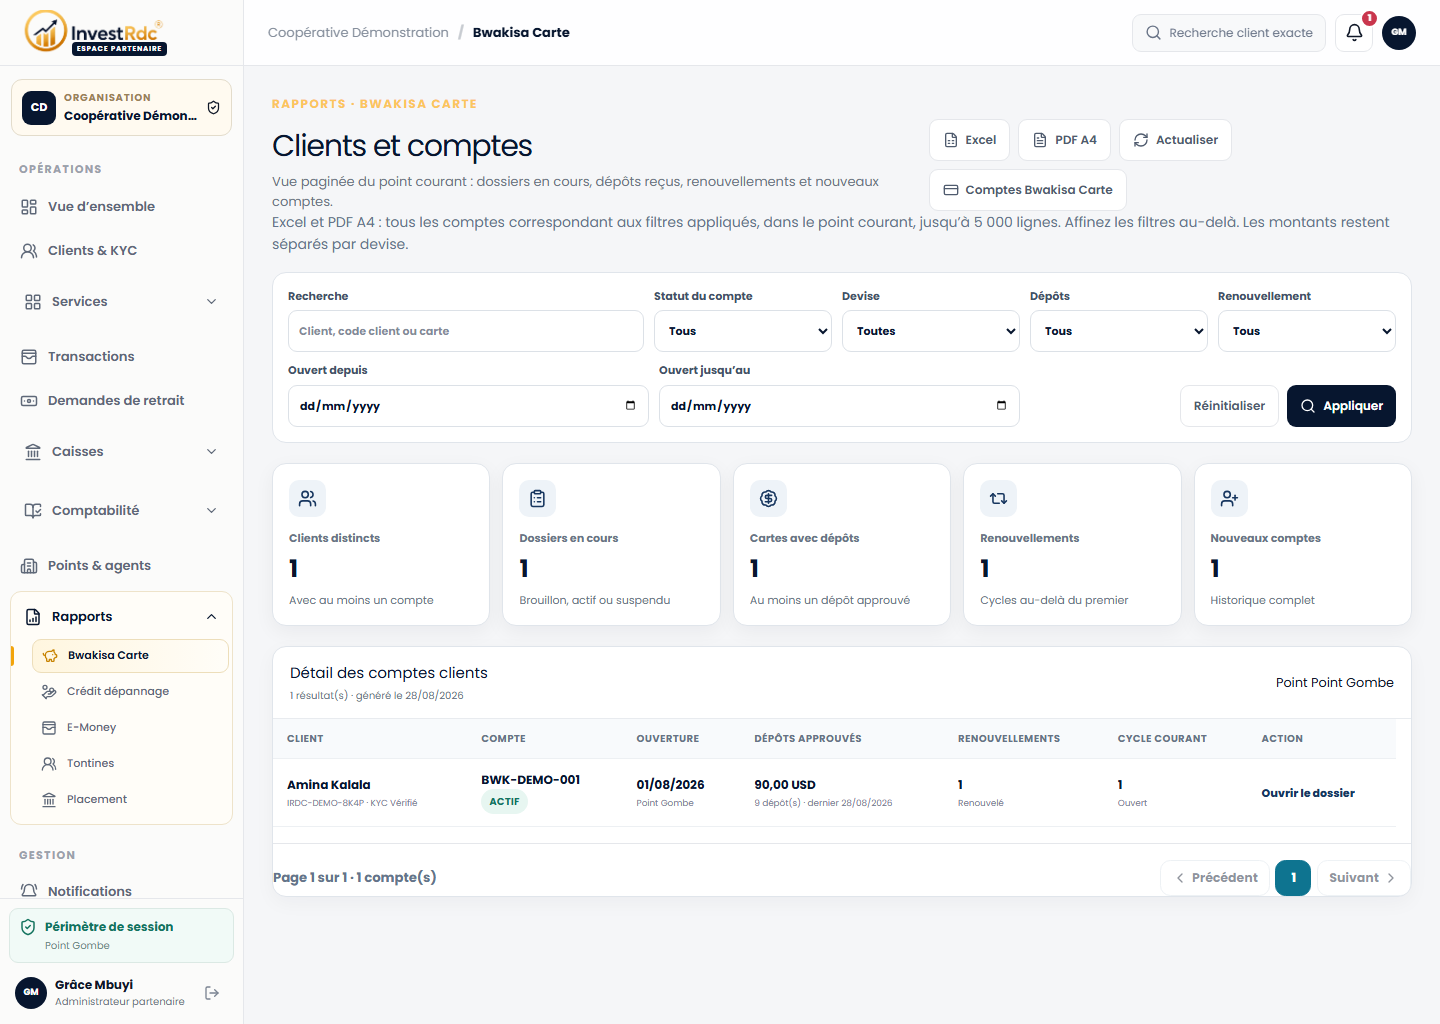Open Points & agents page

(x=121, y=565)
